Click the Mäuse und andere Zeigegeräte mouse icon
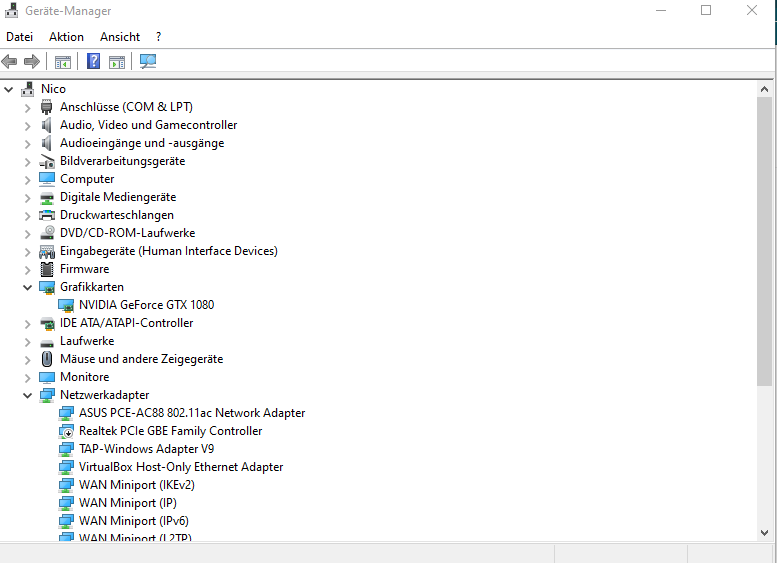Screen dimensions: 777x563 (x=47, y=359)
